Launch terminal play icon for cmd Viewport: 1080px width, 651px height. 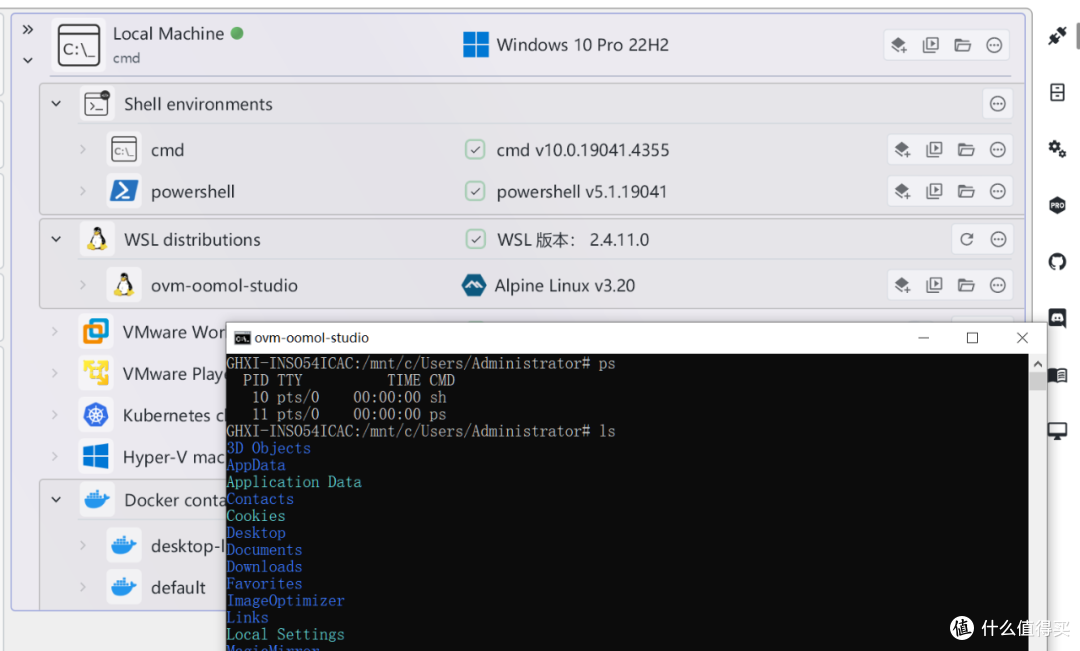[934, 149]
